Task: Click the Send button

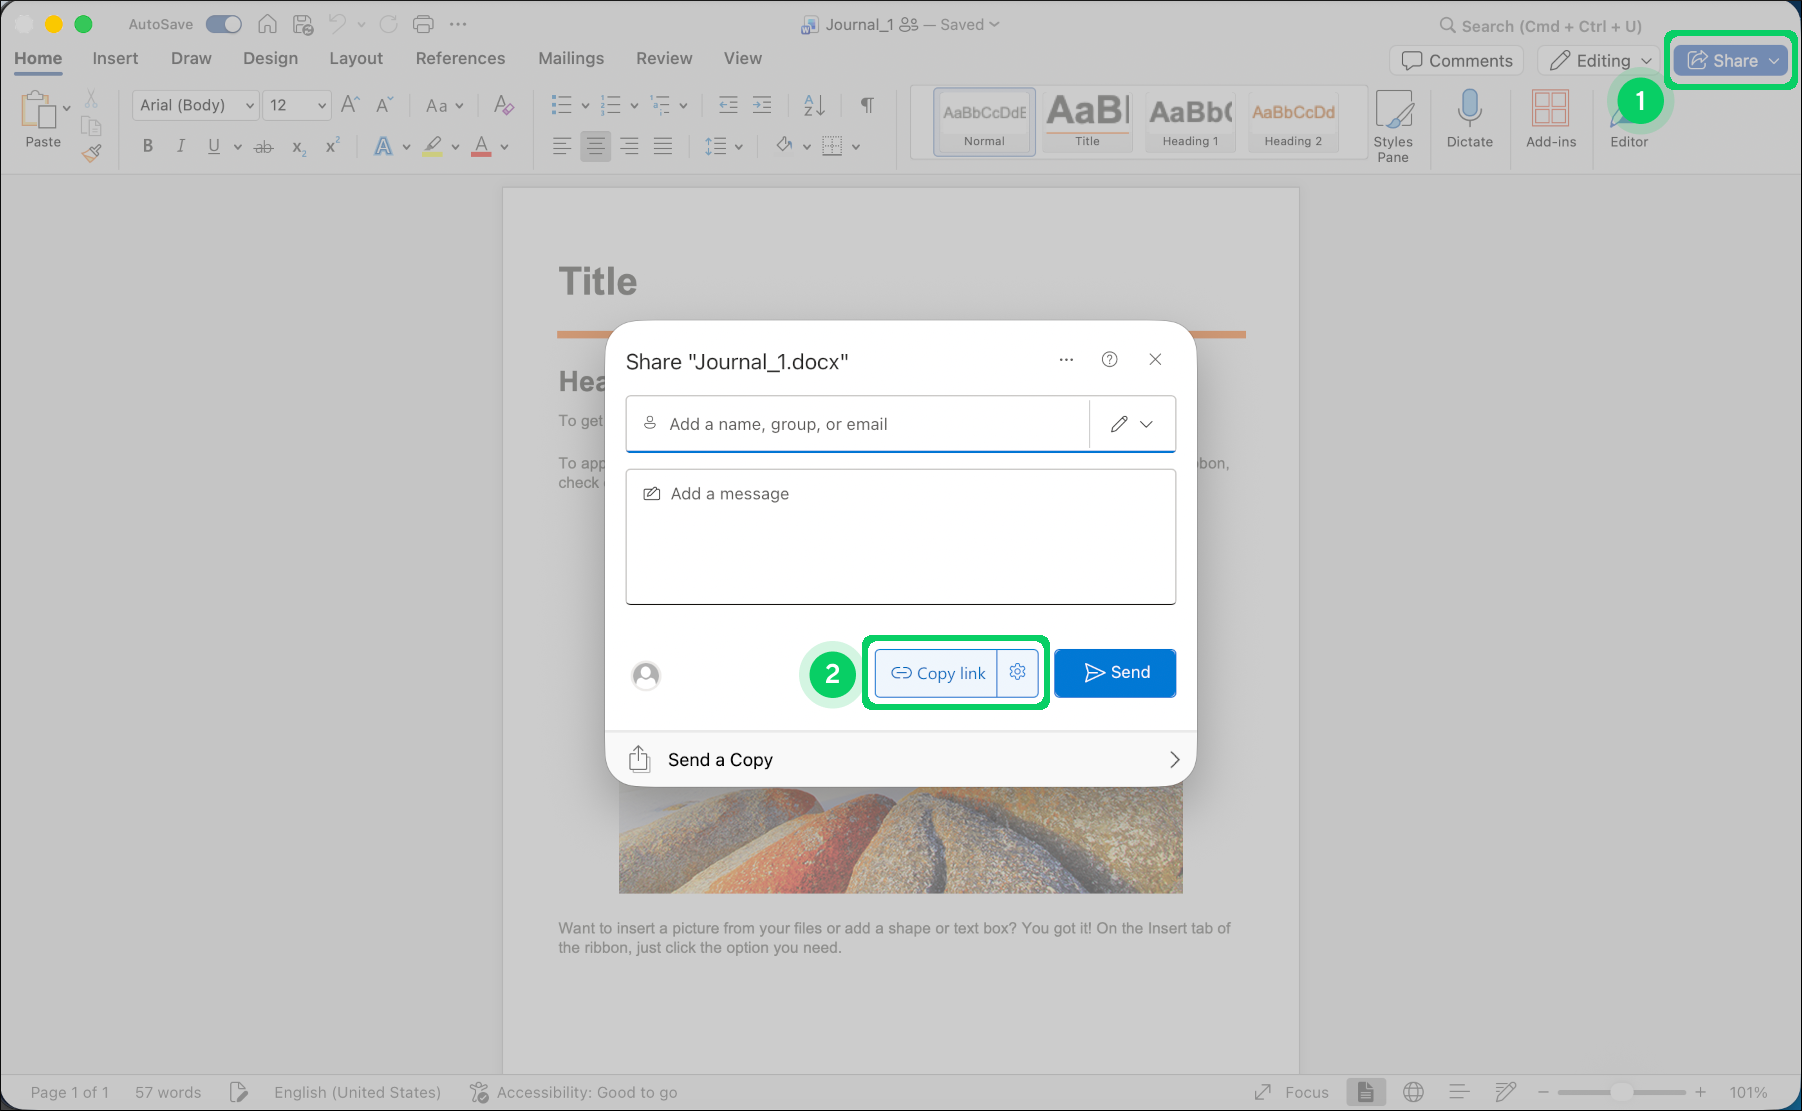Action: tap(1114, 672)
